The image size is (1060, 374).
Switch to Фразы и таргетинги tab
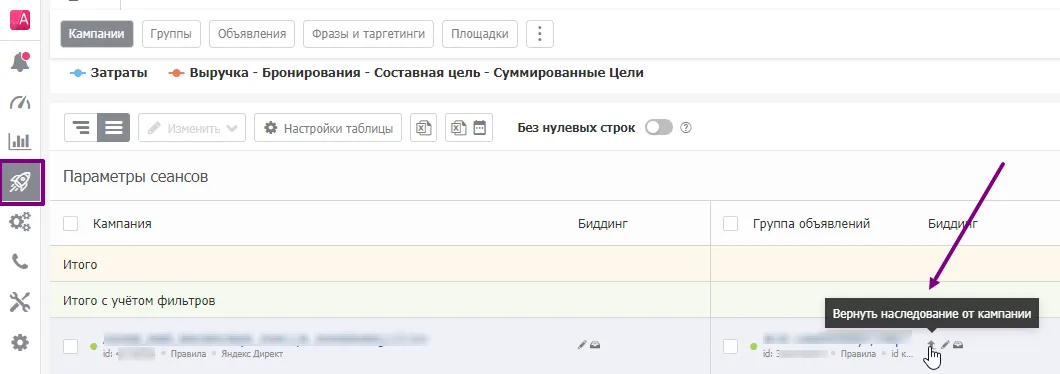point(368,34)
